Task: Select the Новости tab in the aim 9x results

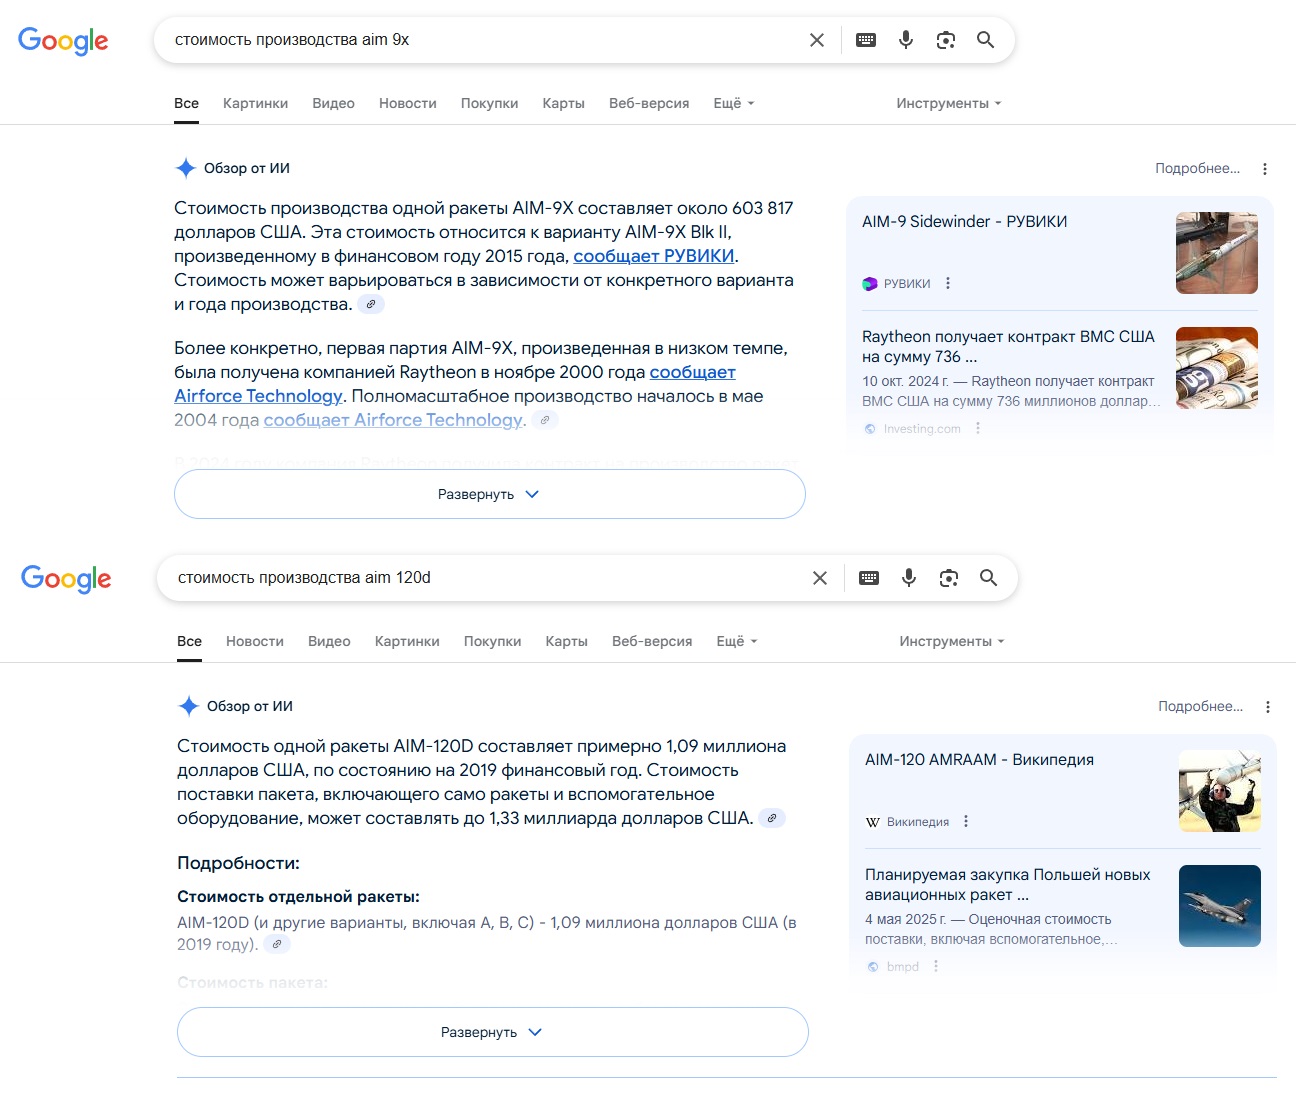Action: (x=408, y=103)
